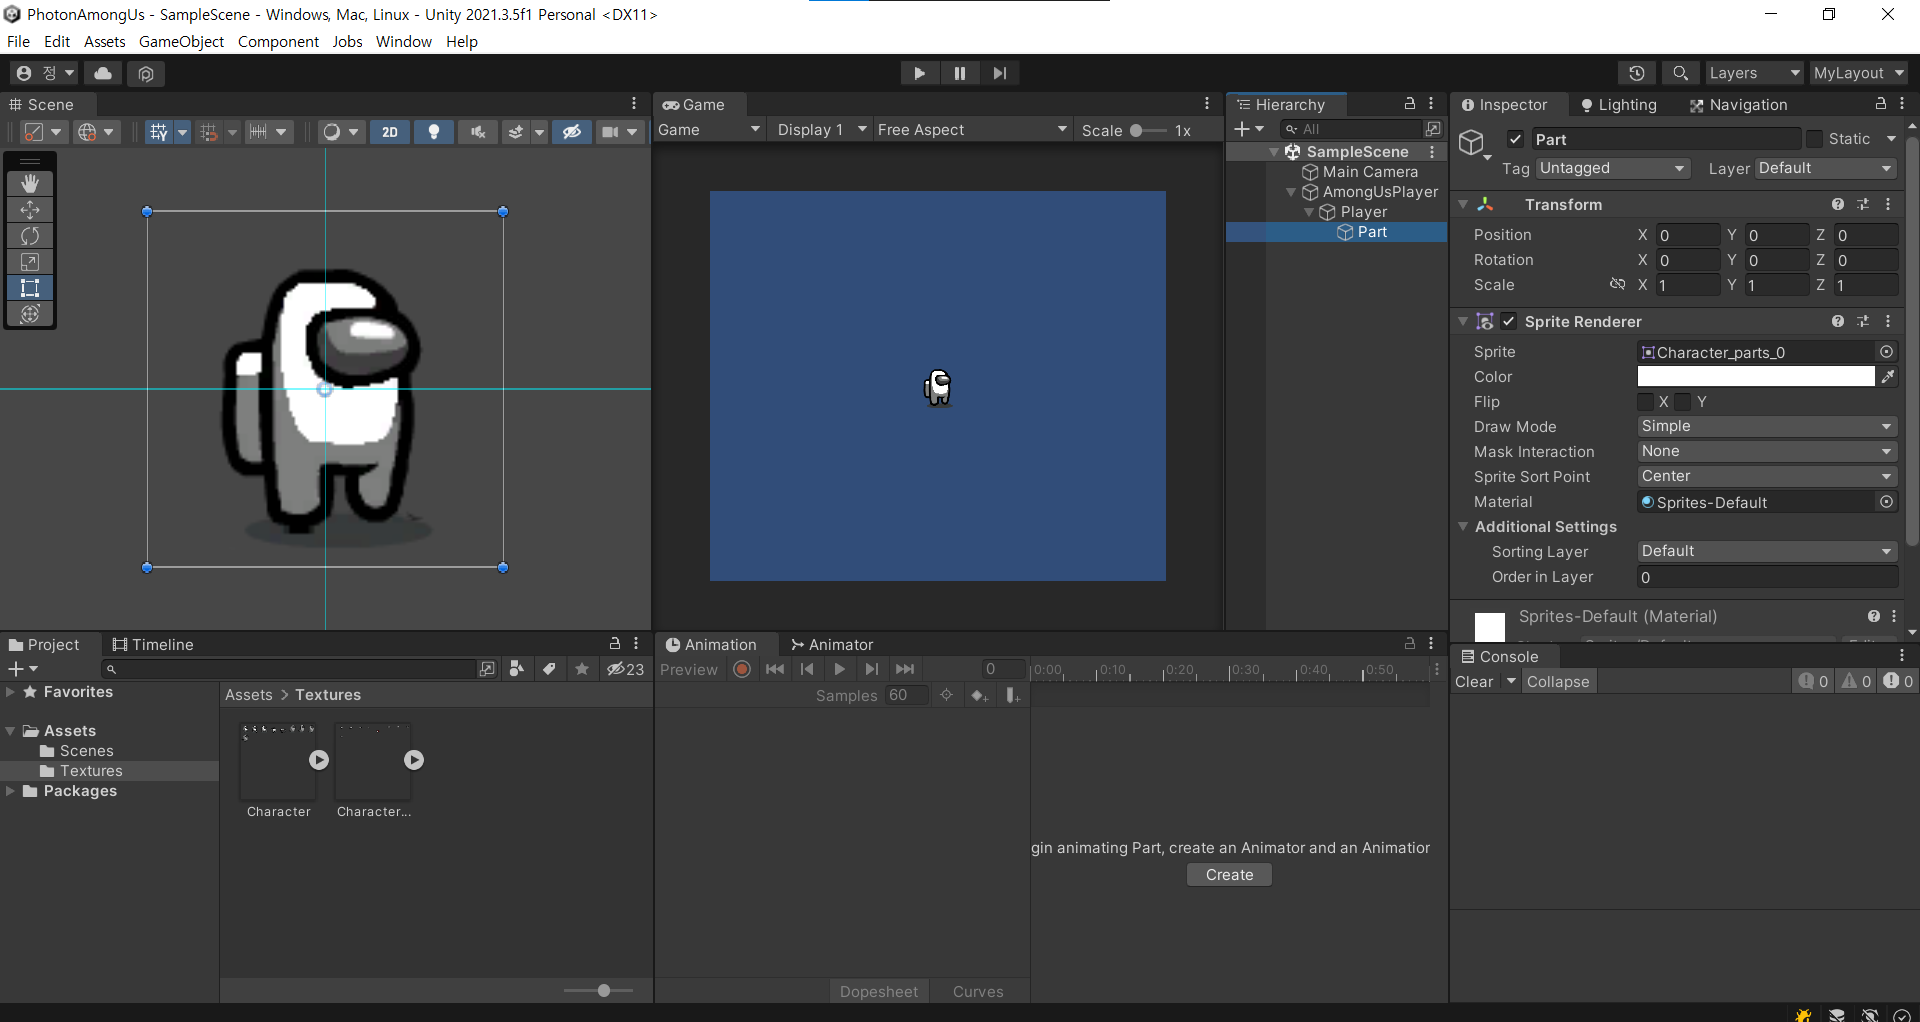Open the Sorting Layer dropdown
Image resolution: width=1920 pixels, height=1022 pixels.
[x=1767, y=551]
